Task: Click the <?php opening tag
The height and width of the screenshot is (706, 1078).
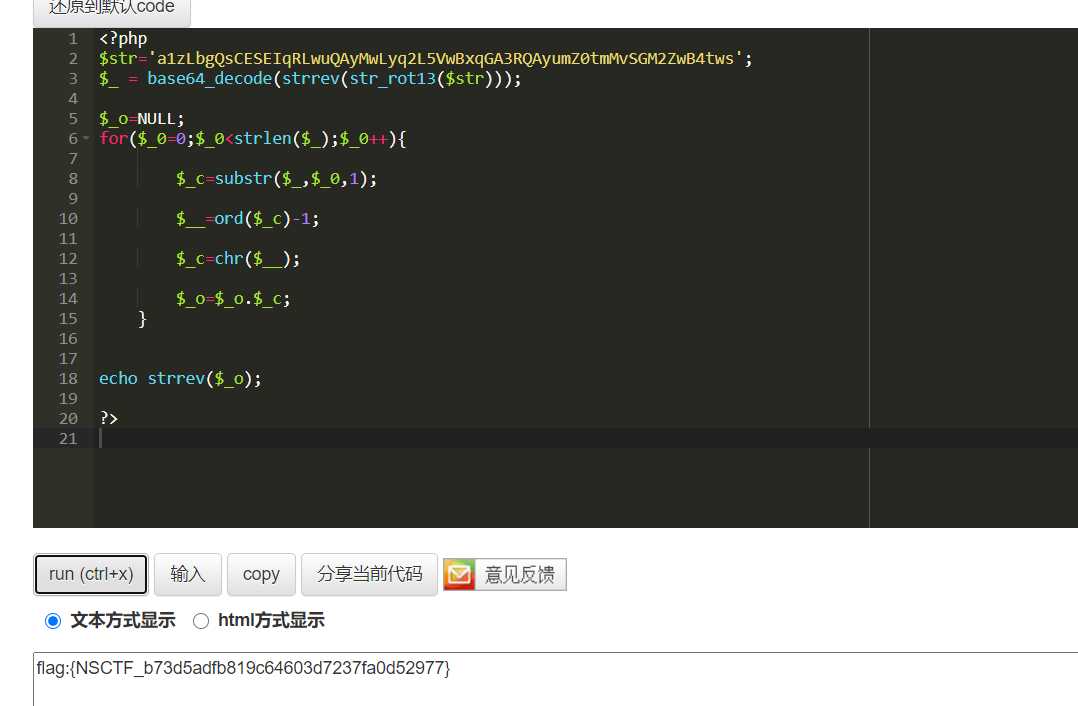Action: (x=123, y=38)
